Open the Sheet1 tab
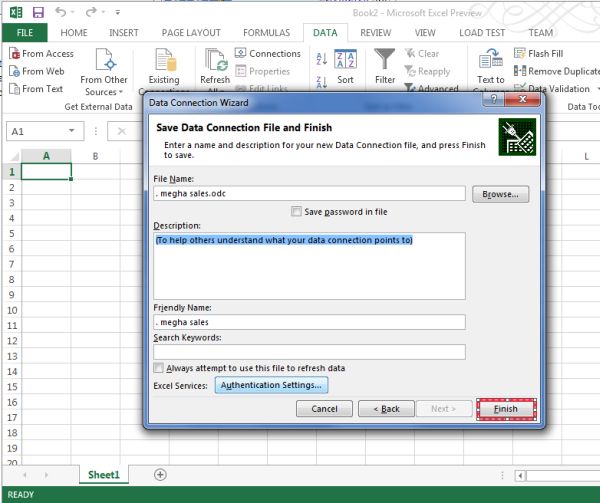Viewport: 600px width, 503px height. tap(104, 475)
